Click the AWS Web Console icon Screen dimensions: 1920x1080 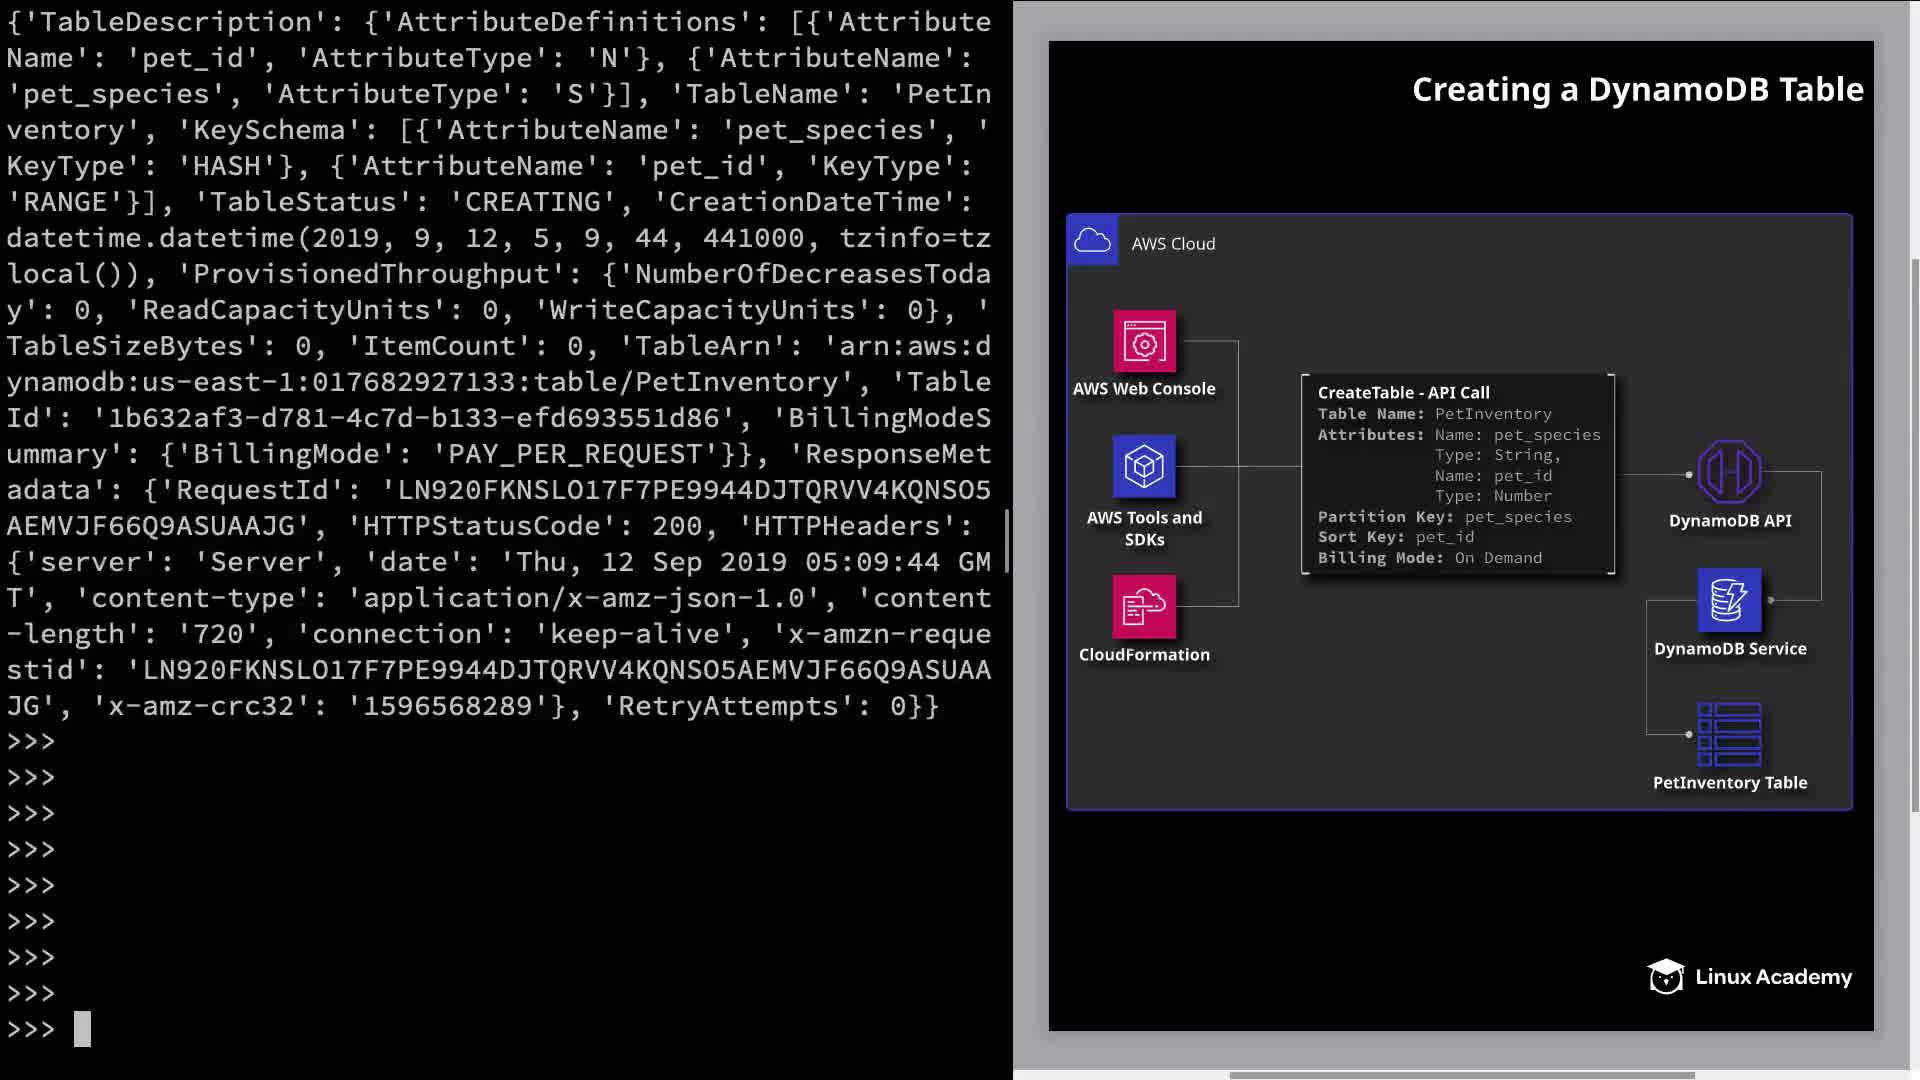pyautogui.click(x=1144, y=342)
